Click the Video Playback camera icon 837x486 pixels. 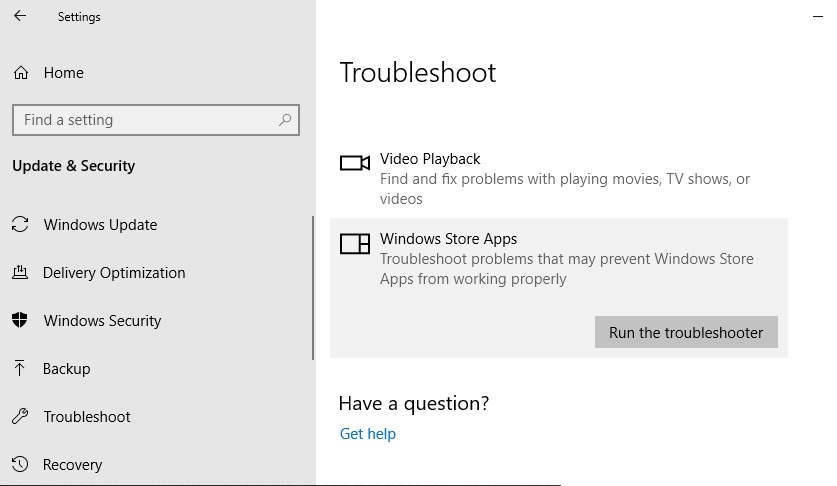355,163
